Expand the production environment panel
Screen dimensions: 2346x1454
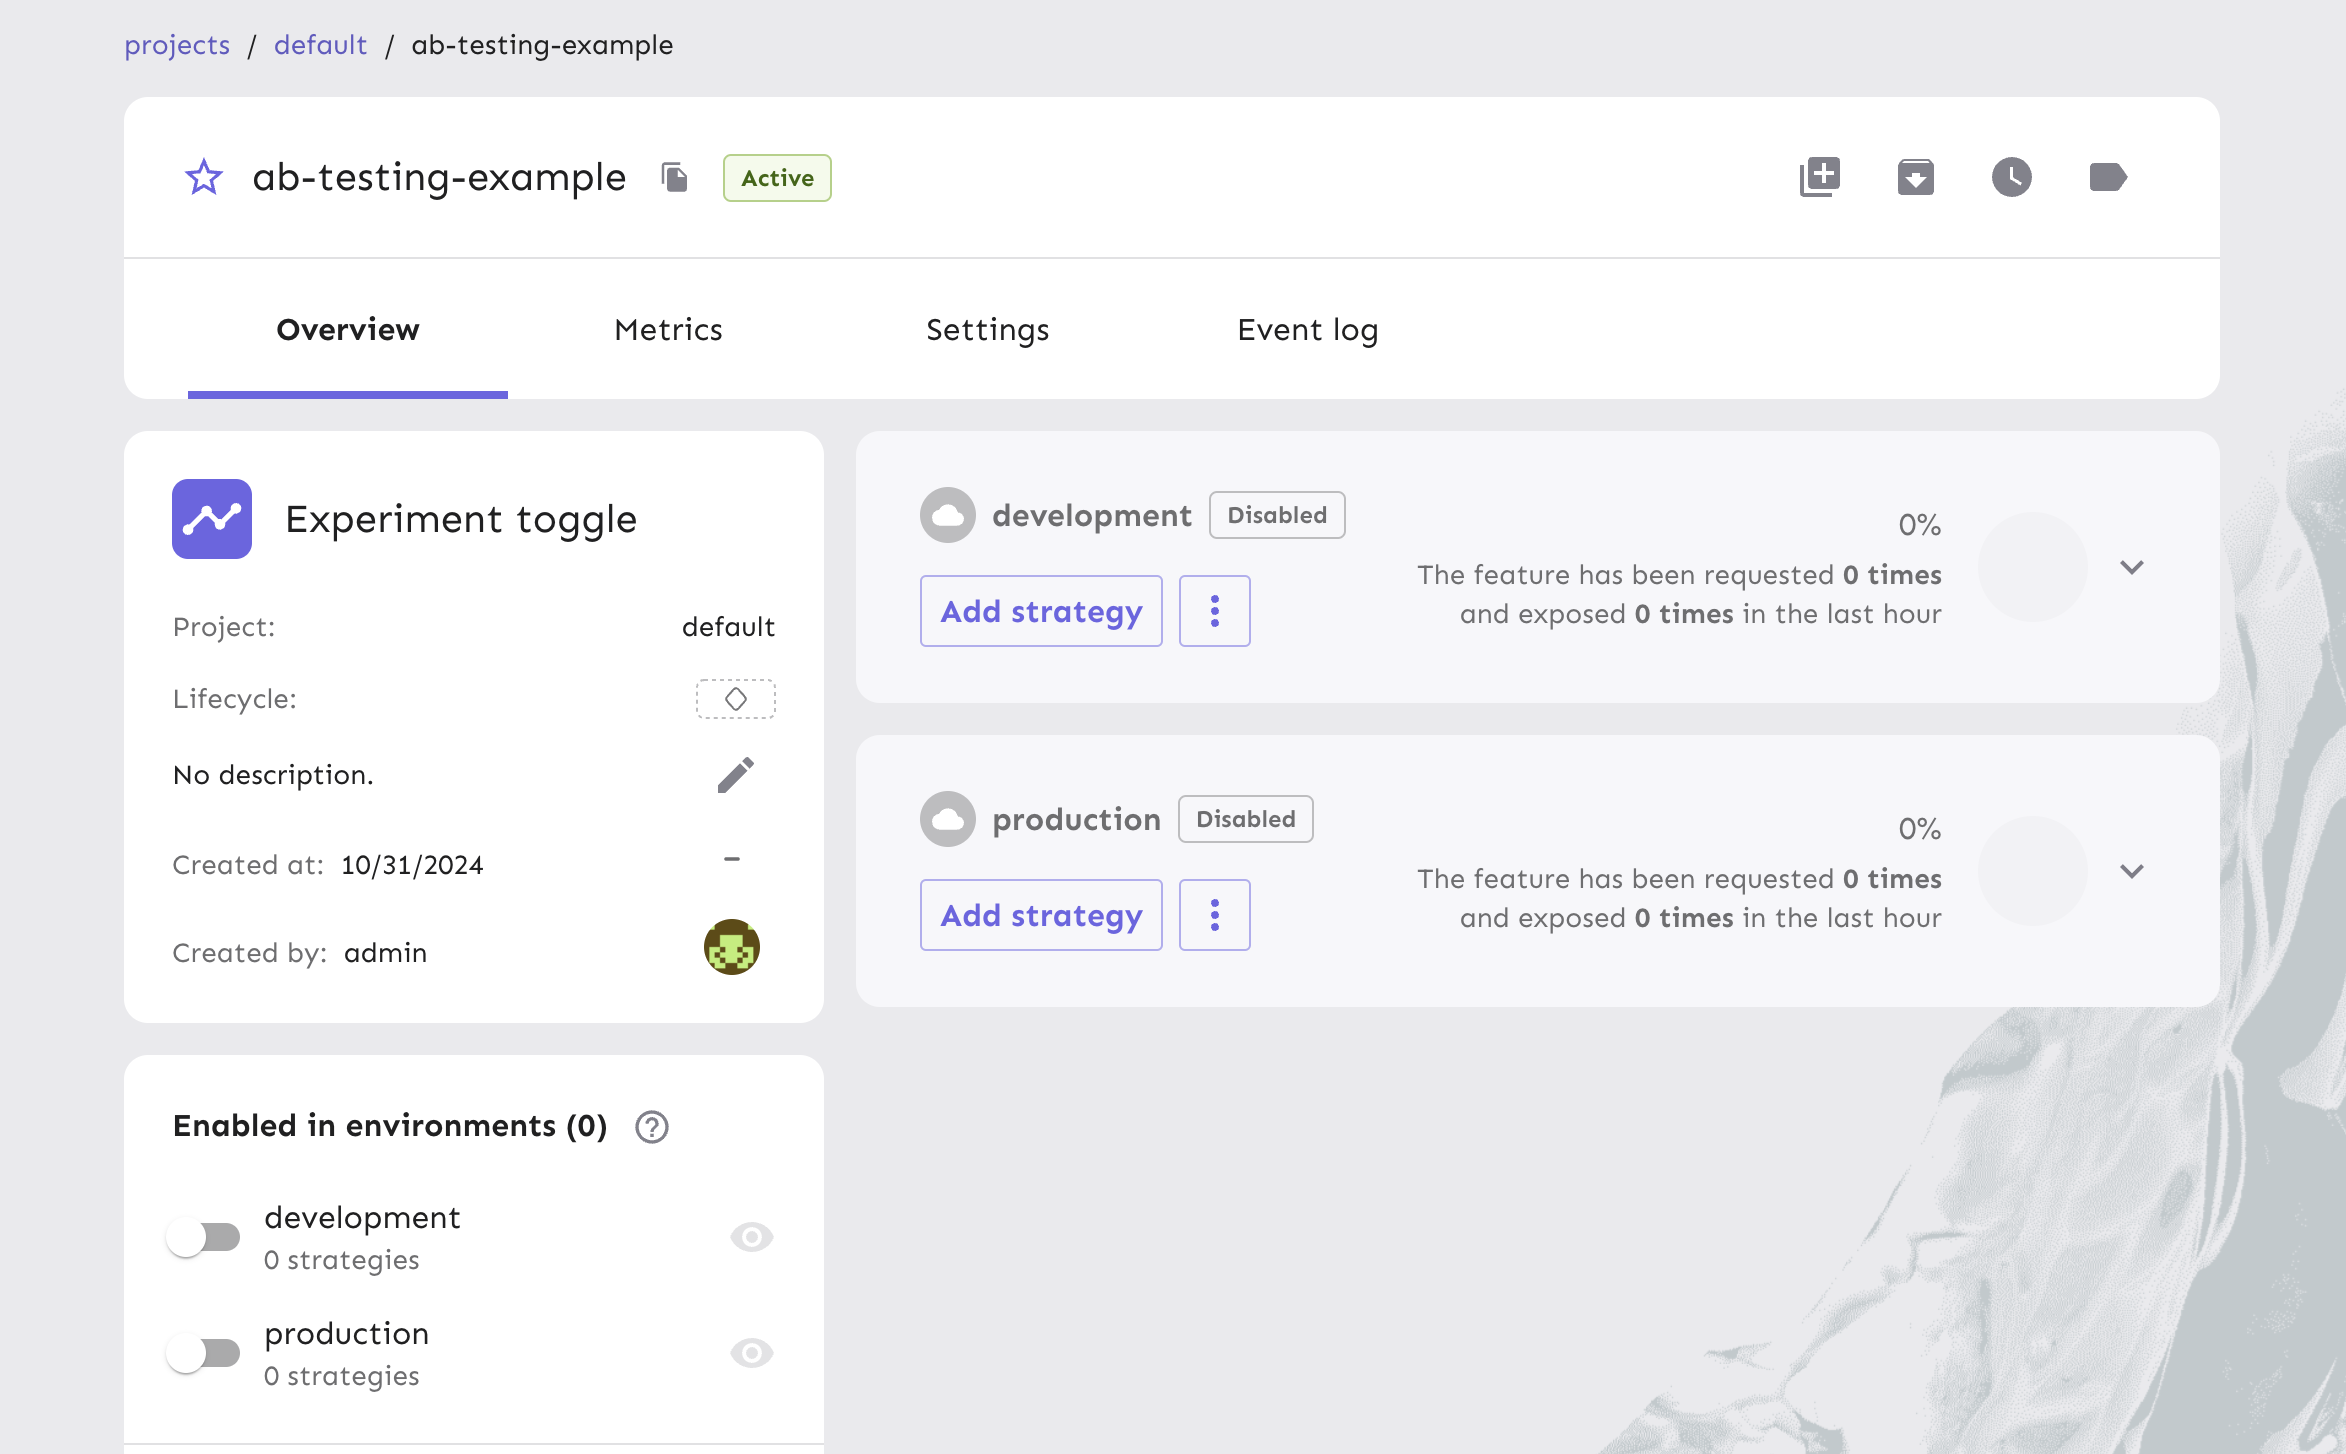(2133, 871)
